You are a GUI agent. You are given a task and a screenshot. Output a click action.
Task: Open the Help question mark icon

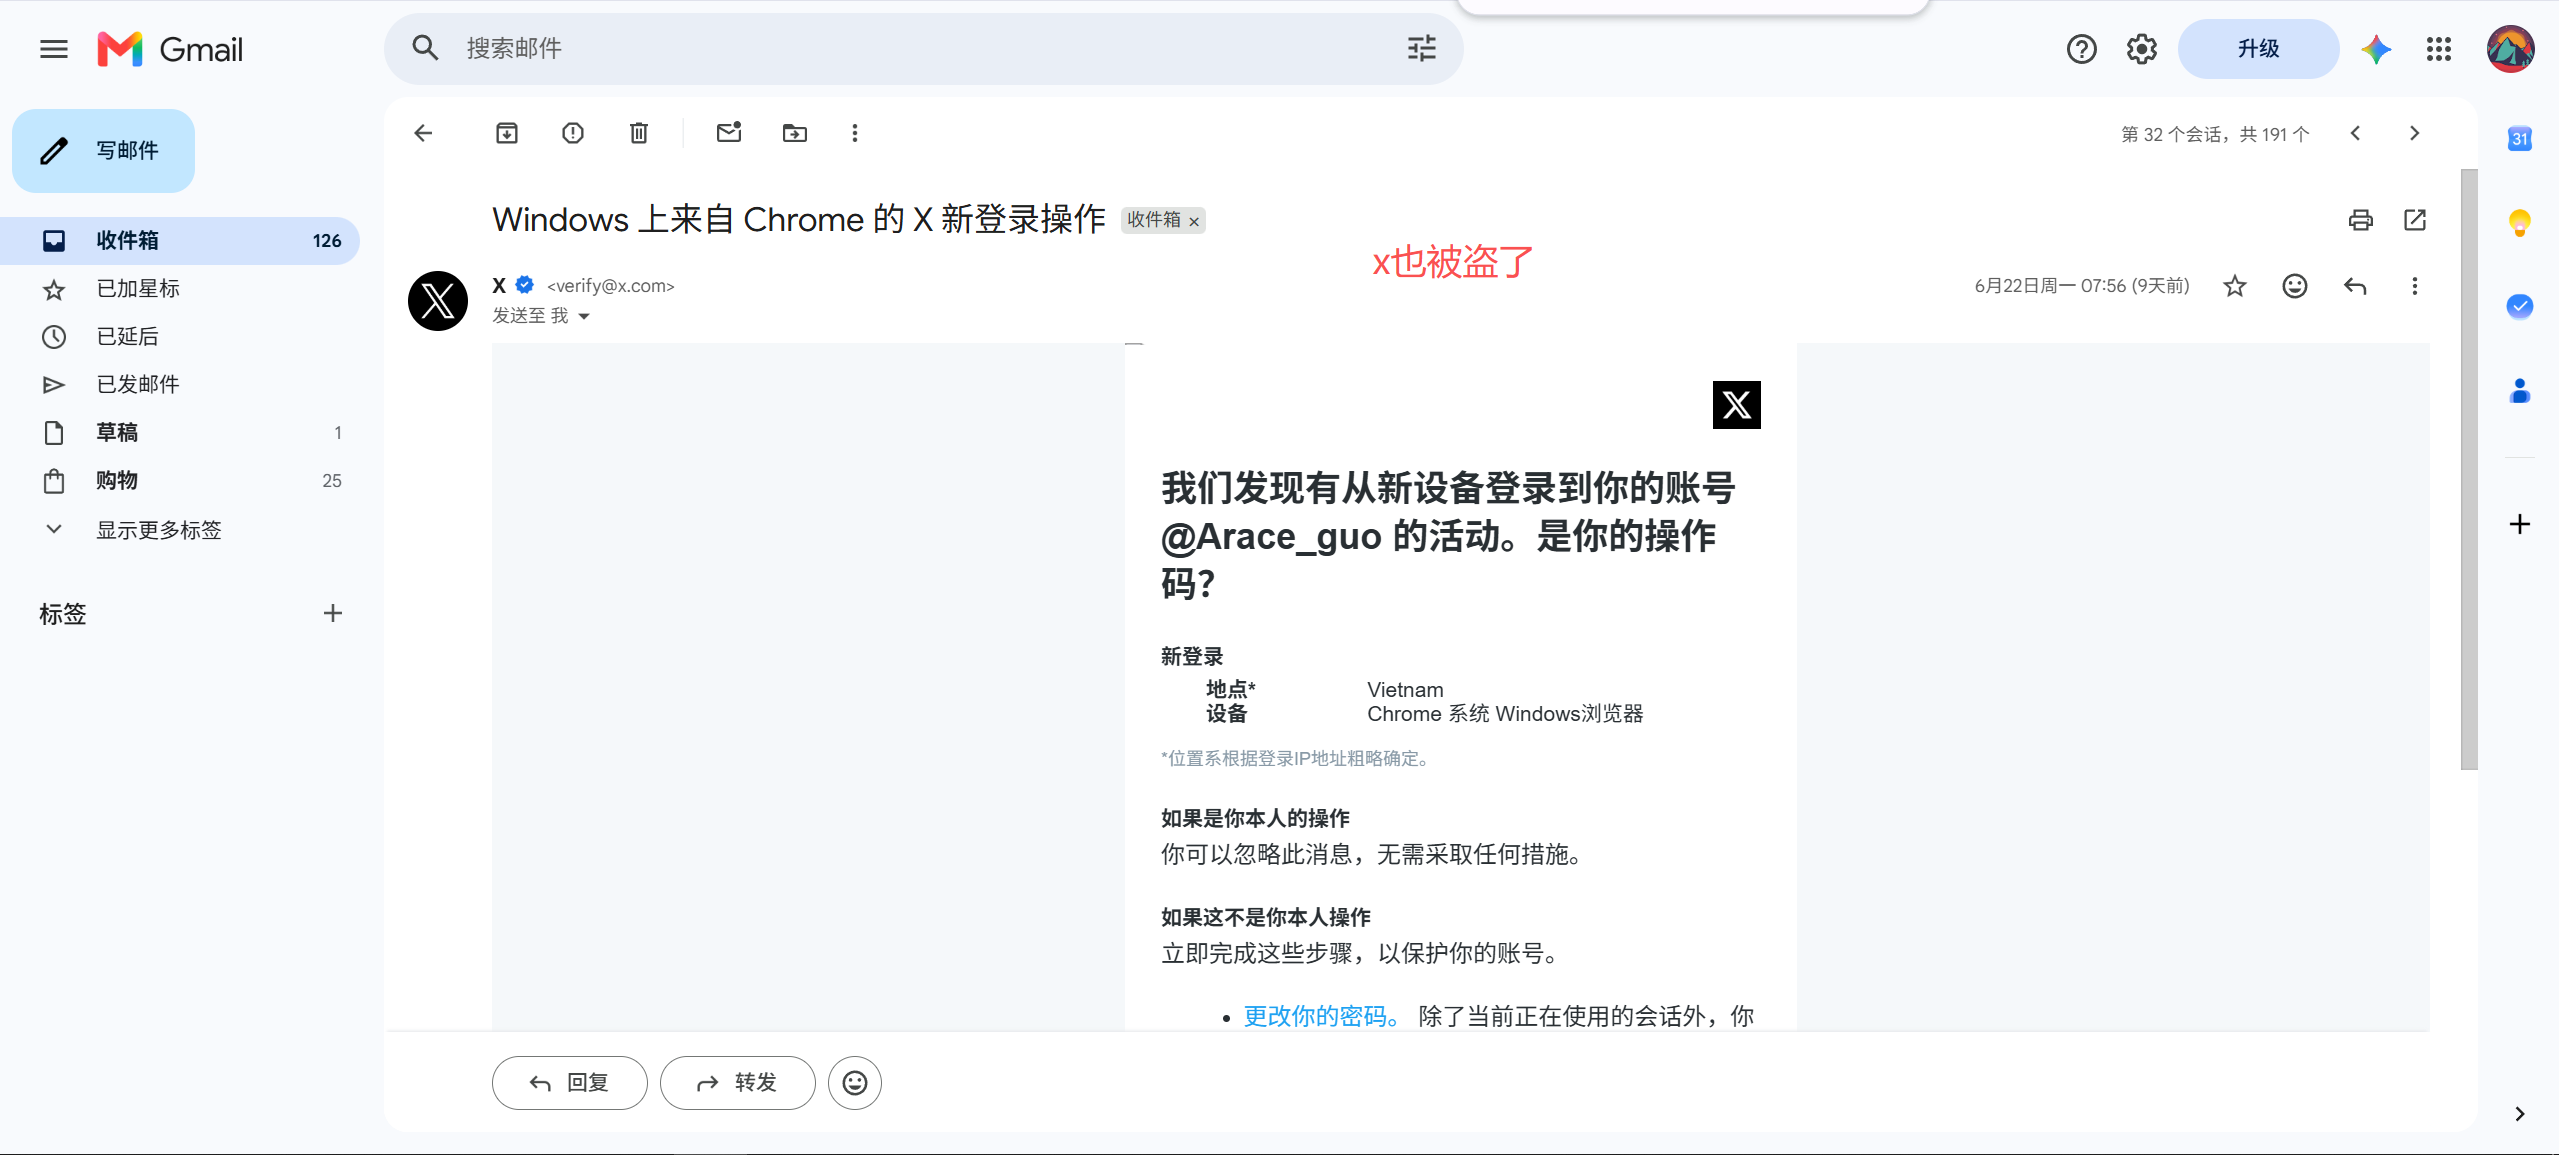click(x=2081, y=49)
